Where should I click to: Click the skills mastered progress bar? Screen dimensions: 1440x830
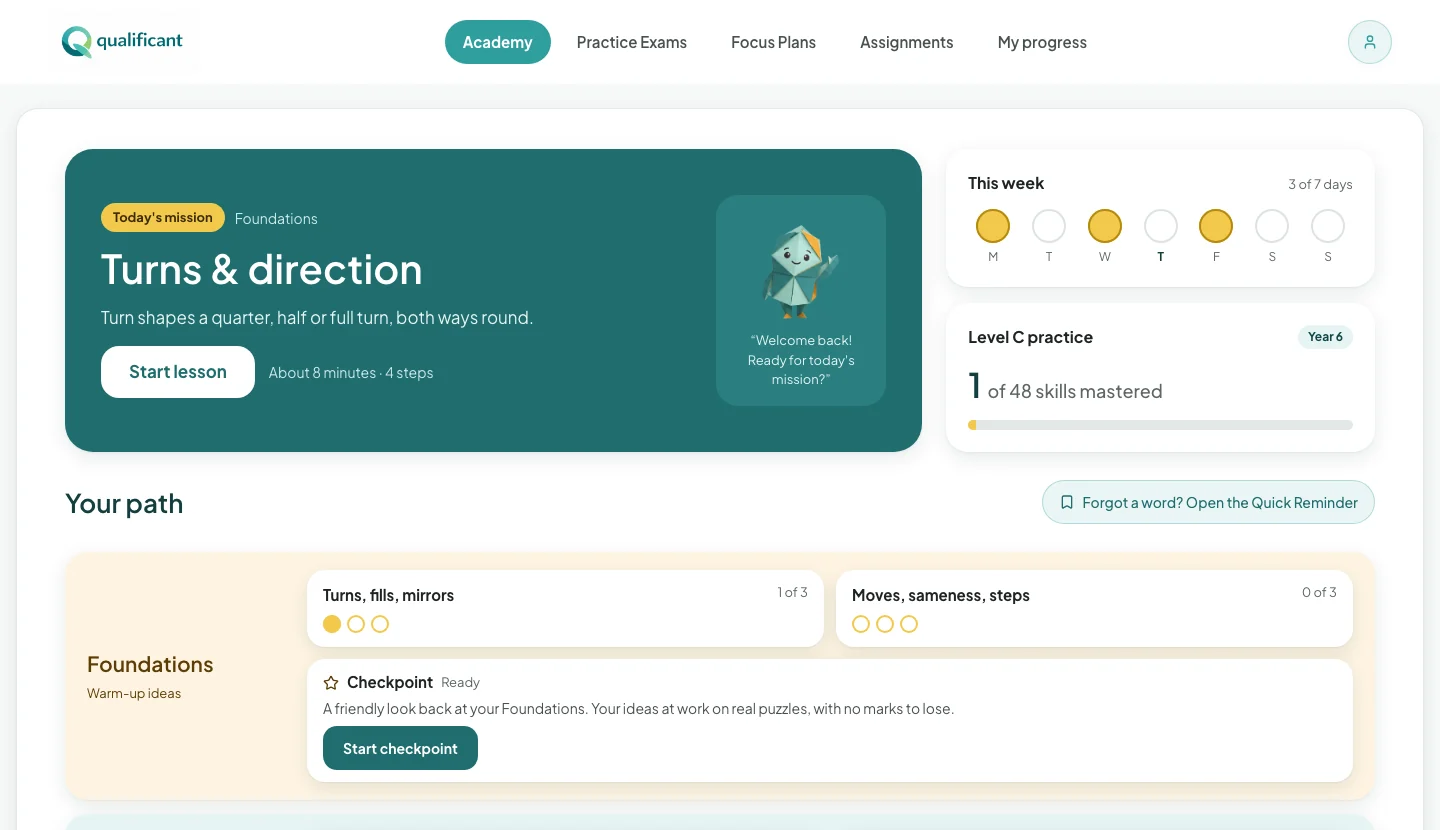pos(1160,425)
